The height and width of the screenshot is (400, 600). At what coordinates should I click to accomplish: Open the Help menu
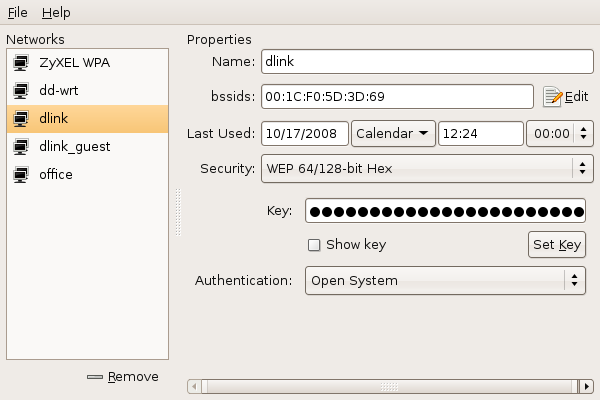point(56,13)
